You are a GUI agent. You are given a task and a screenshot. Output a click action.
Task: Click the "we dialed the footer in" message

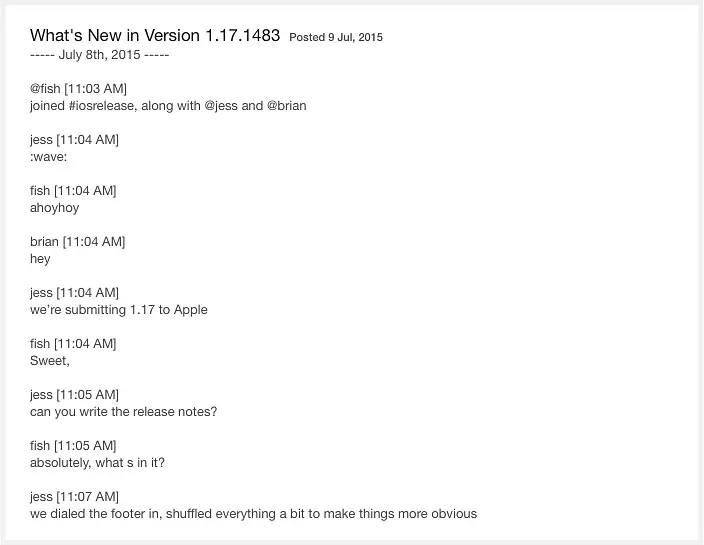[x=253, y=514]
